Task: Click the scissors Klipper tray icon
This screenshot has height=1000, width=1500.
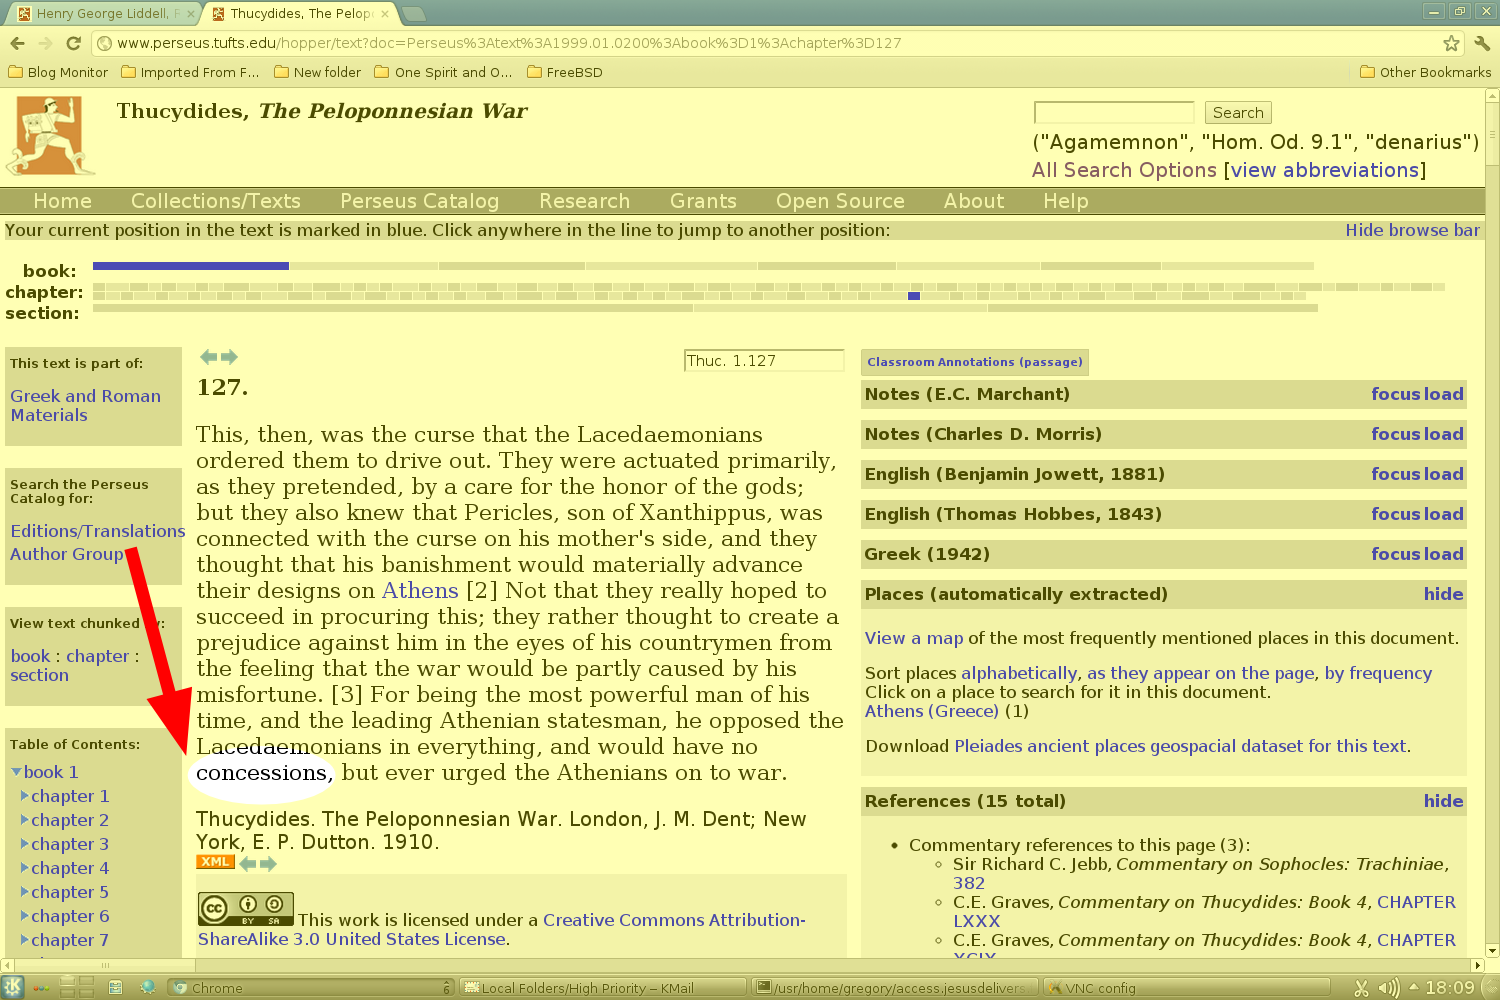Action: pyautogui.click(x=1361, y=988)
